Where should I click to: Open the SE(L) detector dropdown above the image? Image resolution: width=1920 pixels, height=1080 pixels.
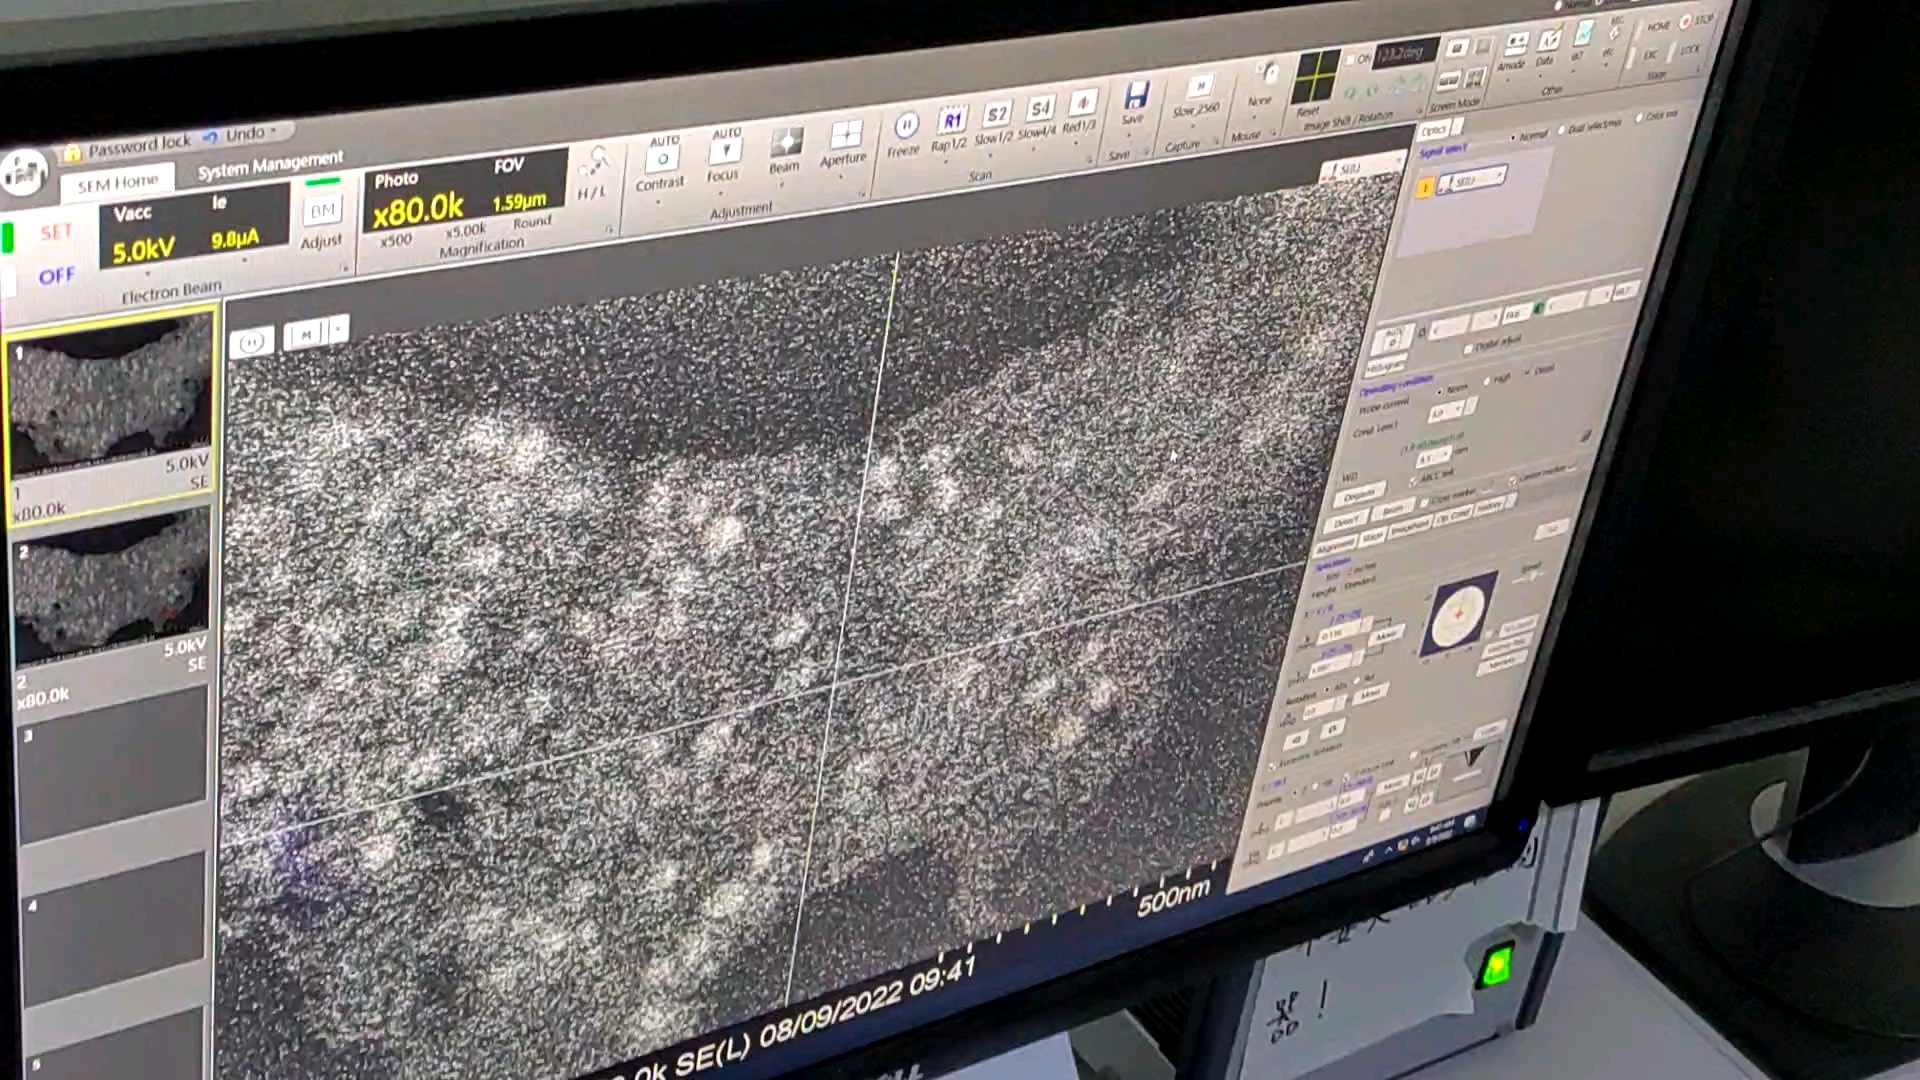pos(1362,167)
